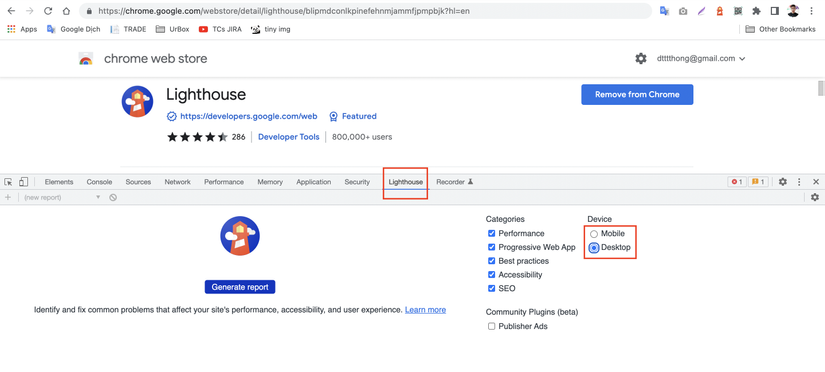Screen dimensions: 825x372
Task: Open the (new report) dropdown
Action: click(62, 197)
